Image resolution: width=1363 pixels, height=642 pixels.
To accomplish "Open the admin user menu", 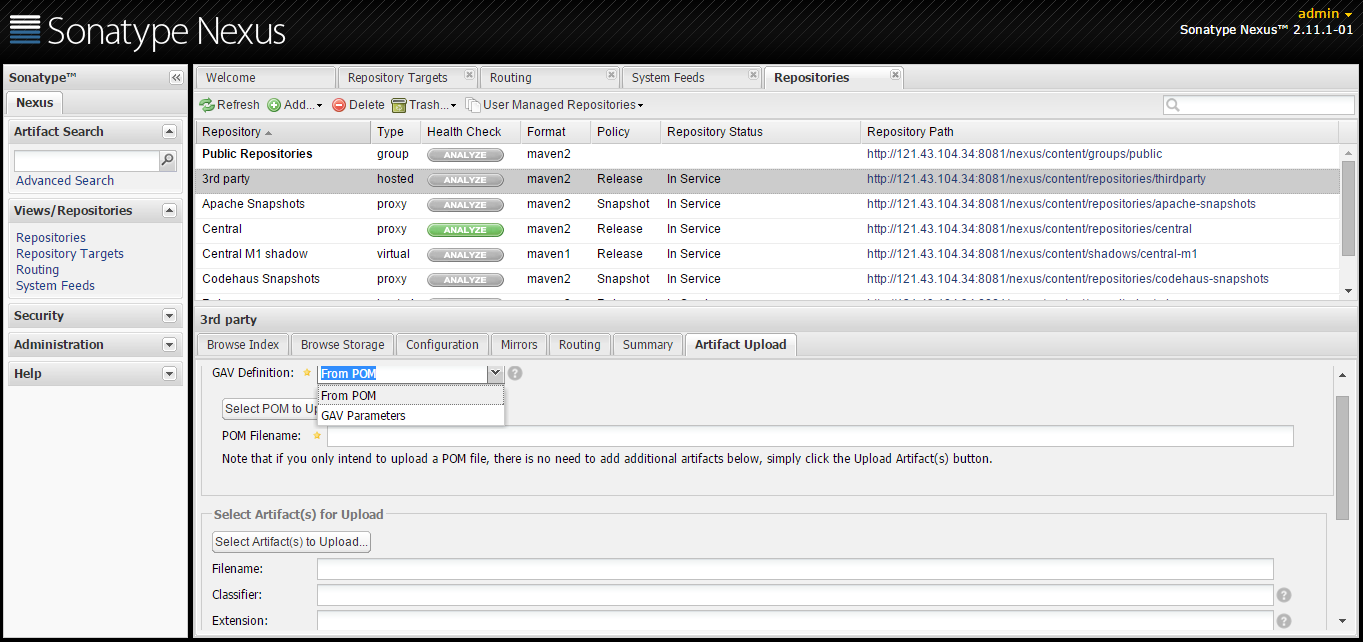I will 1325,14.
